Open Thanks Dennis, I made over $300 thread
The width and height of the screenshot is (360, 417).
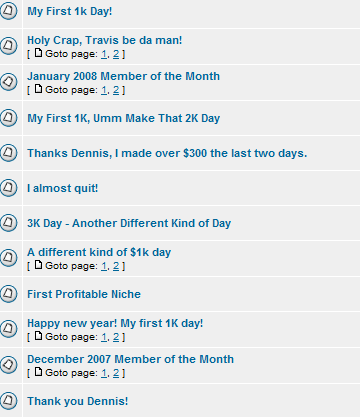point(167,153)
